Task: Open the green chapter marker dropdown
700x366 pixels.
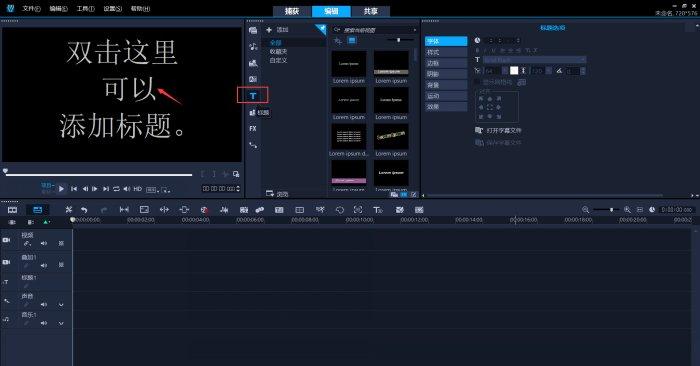Action: click(46, 222)
